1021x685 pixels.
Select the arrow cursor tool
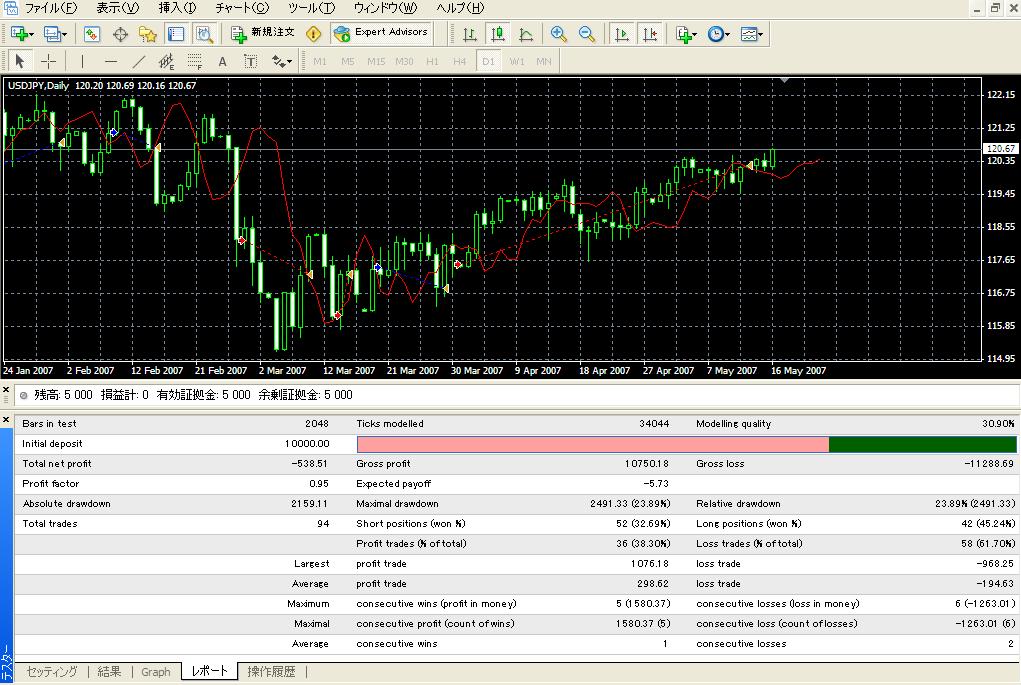20,61
